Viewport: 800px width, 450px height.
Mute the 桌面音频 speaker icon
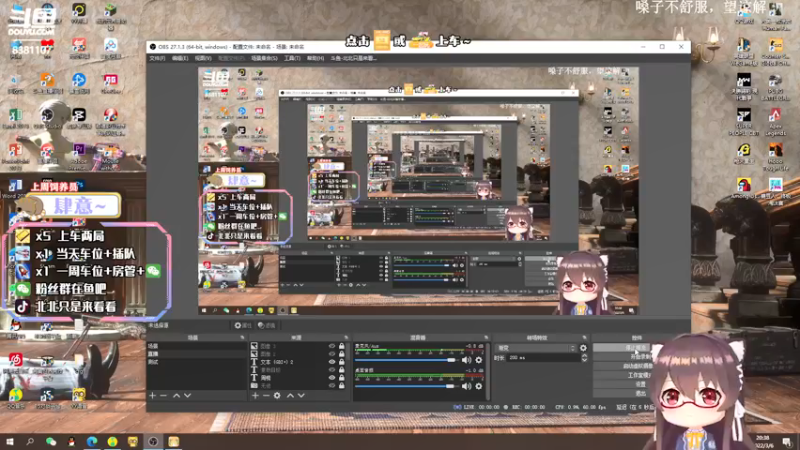pyautogui.click(x=466, y=386)
